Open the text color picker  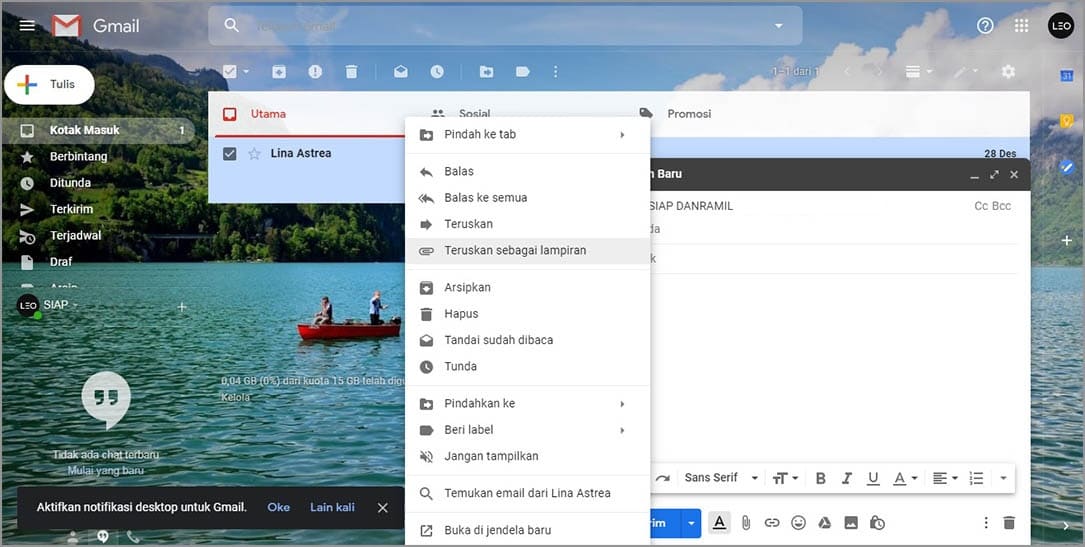(x=904, y=478)
